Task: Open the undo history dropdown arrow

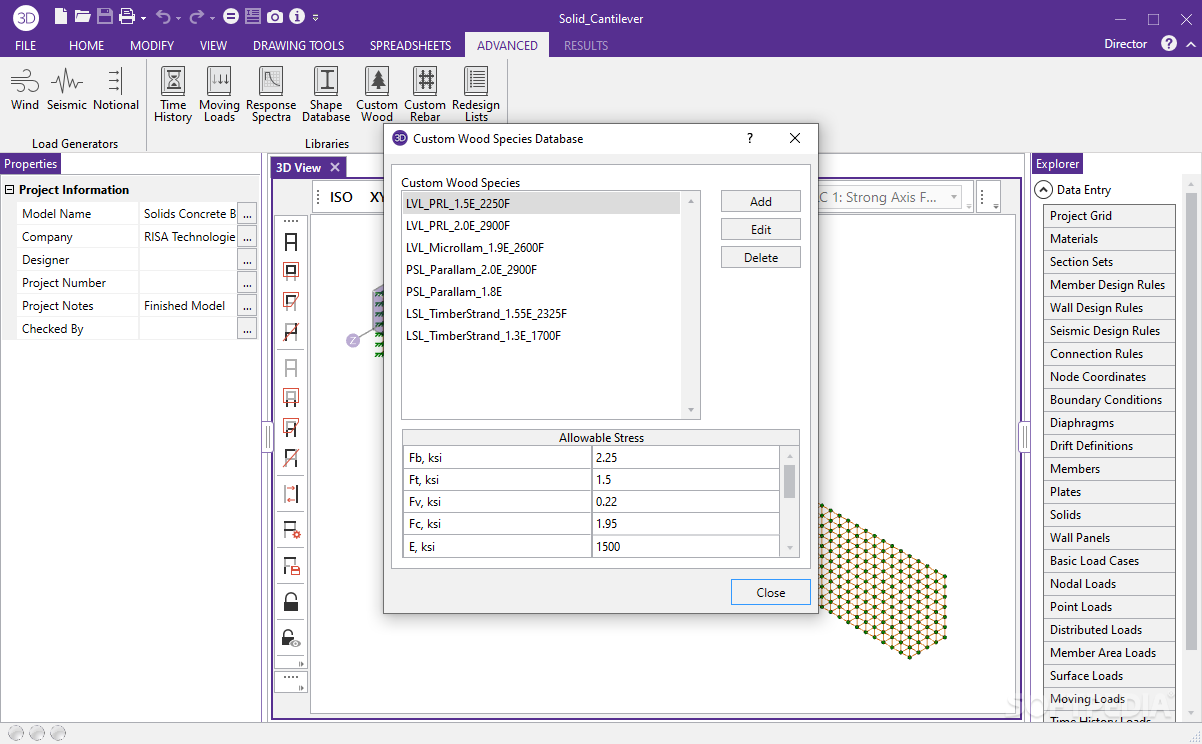Action: coord(180,18)
